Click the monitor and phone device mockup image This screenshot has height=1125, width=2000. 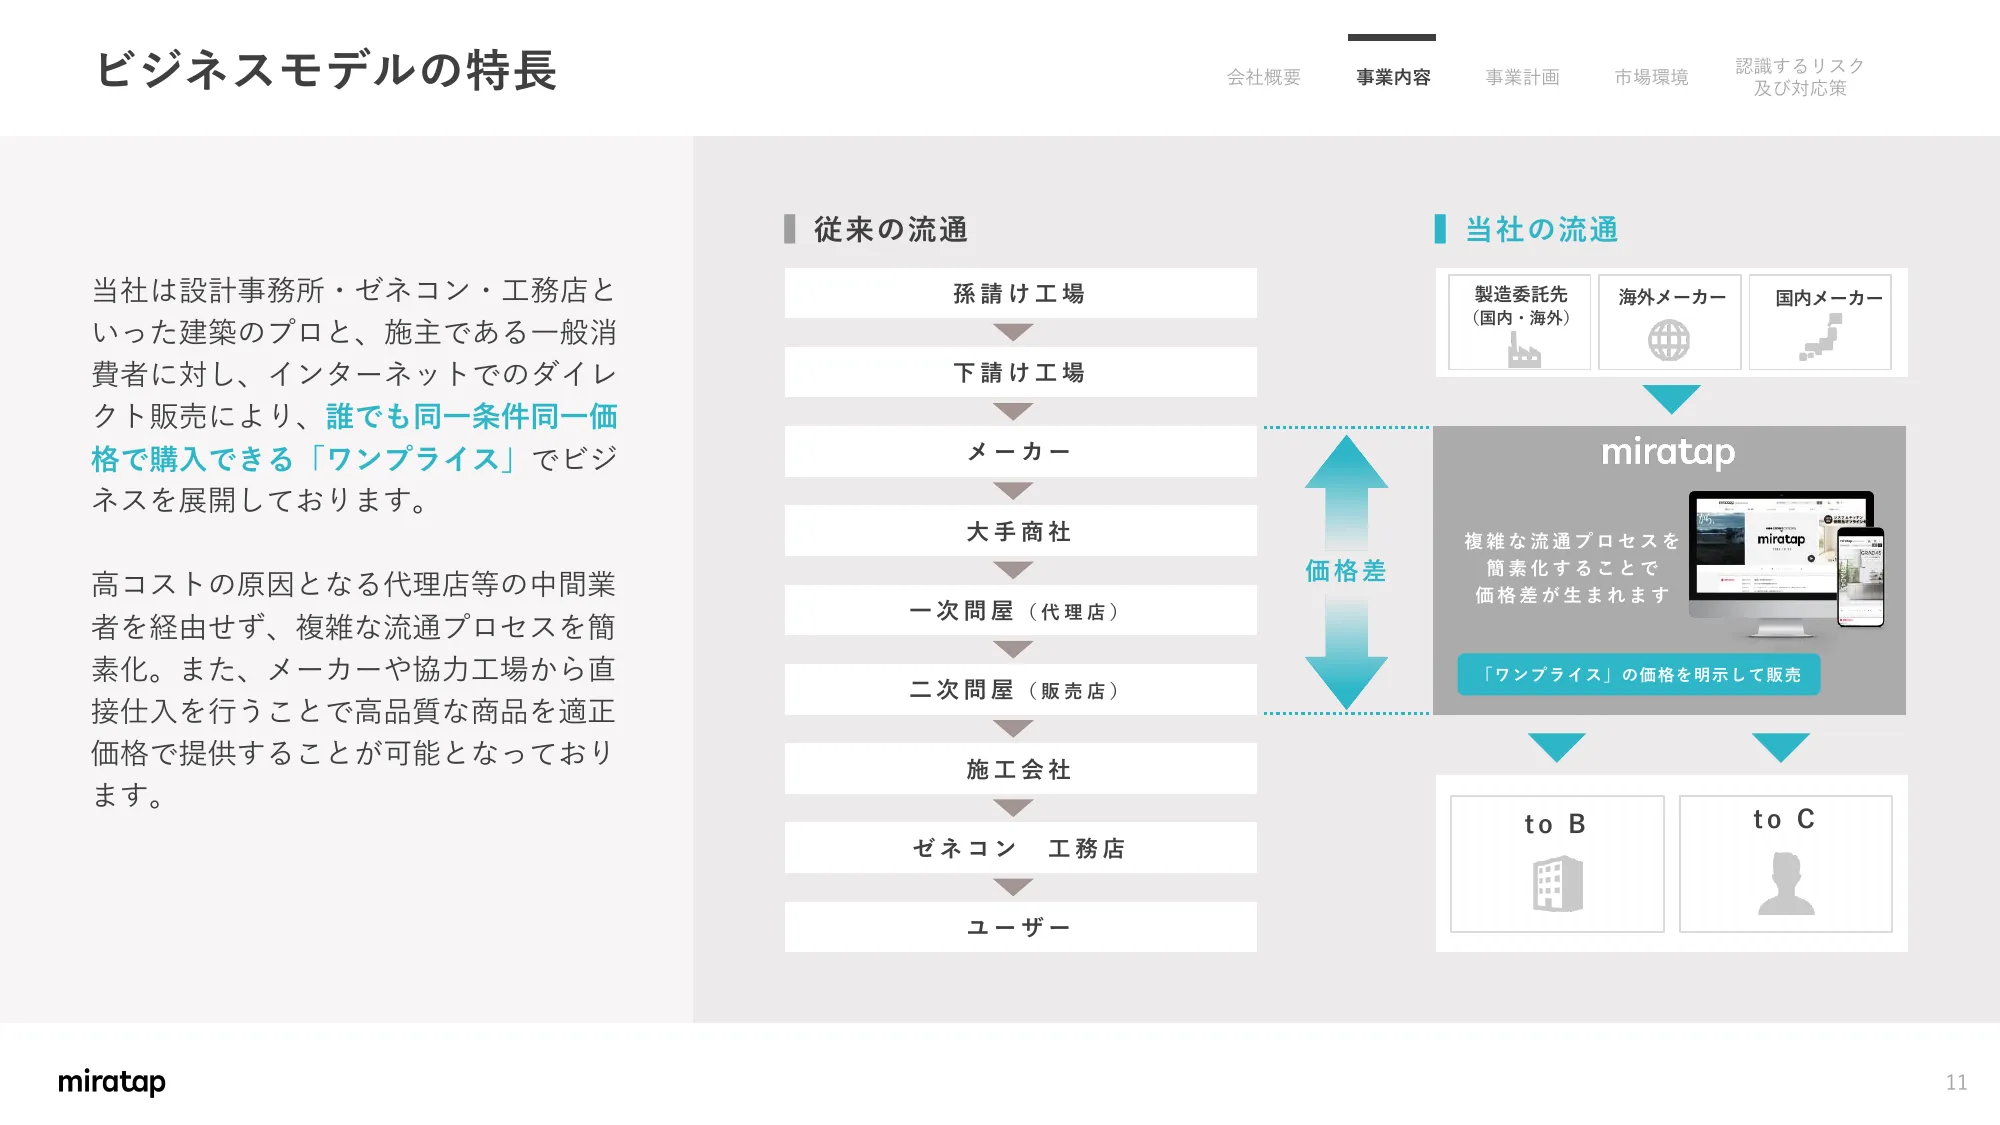(1786, 564)
